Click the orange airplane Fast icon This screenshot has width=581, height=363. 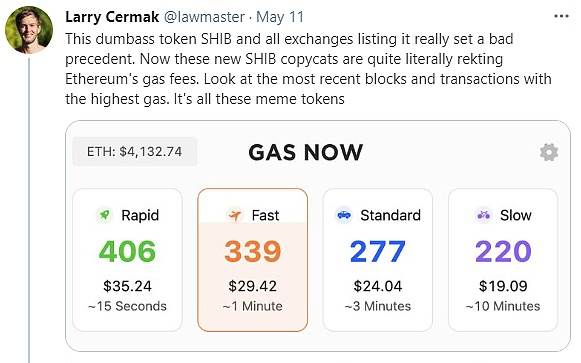235,215
